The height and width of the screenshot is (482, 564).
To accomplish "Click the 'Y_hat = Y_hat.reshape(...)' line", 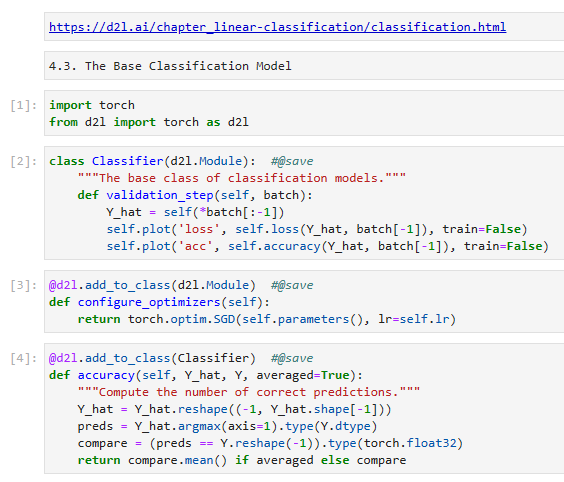I will (x=235, y=409).
